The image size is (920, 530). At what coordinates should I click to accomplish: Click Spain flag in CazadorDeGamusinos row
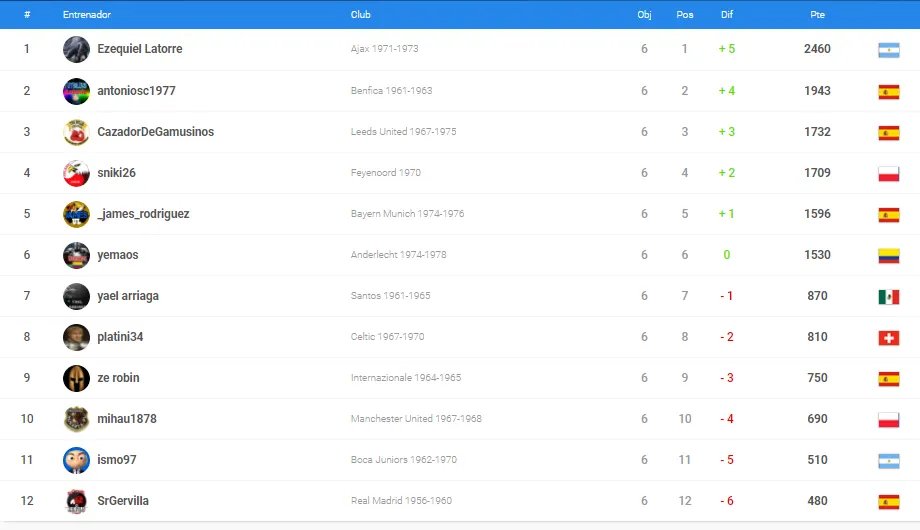pyautogui.click(x=889, y=133)
